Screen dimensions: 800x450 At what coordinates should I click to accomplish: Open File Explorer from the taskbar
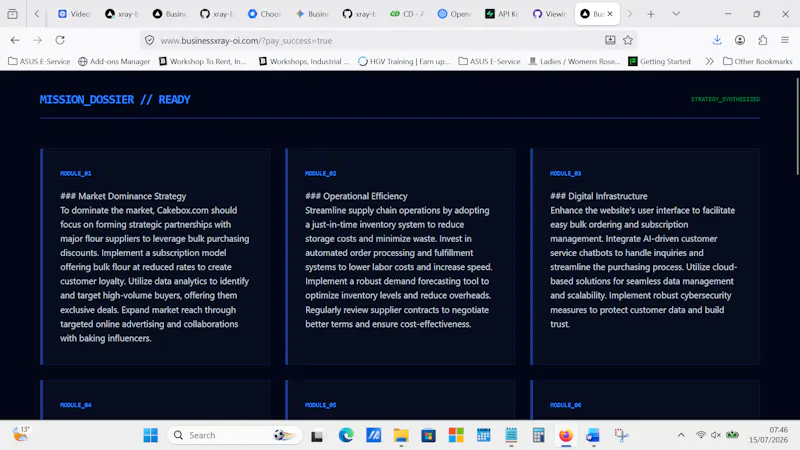401,435
